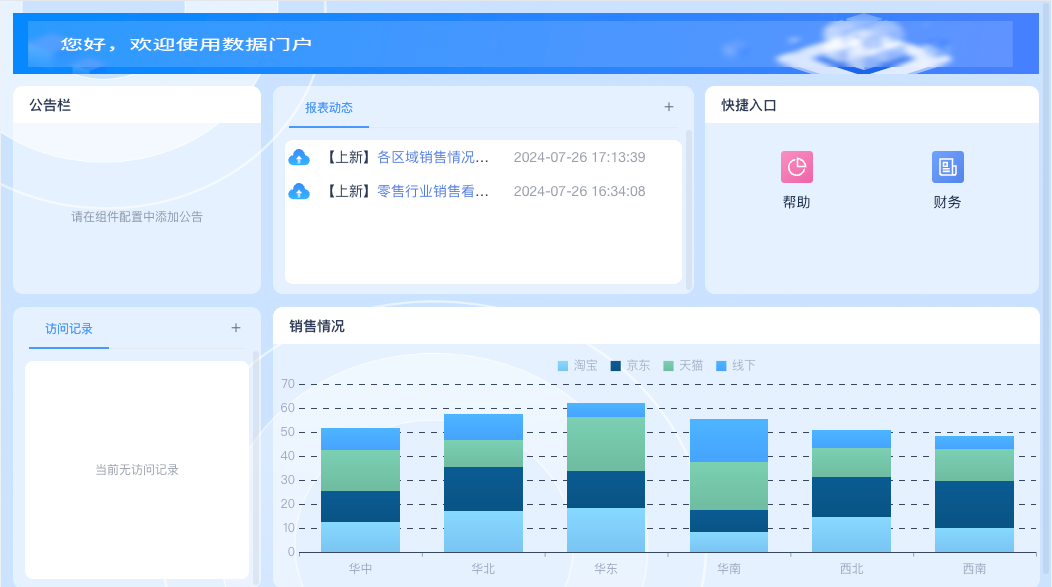Open report link 各区域销售情况...

(x=433, y=157)
